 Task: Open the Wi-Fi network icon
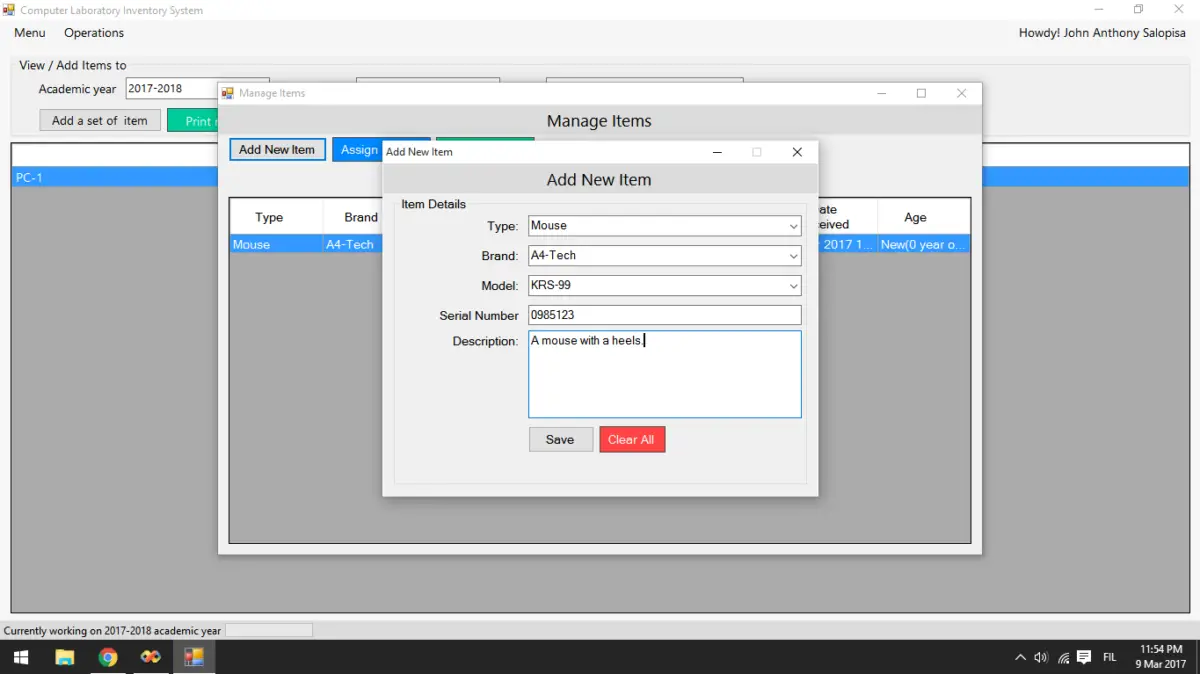(x=1062, y=657)
